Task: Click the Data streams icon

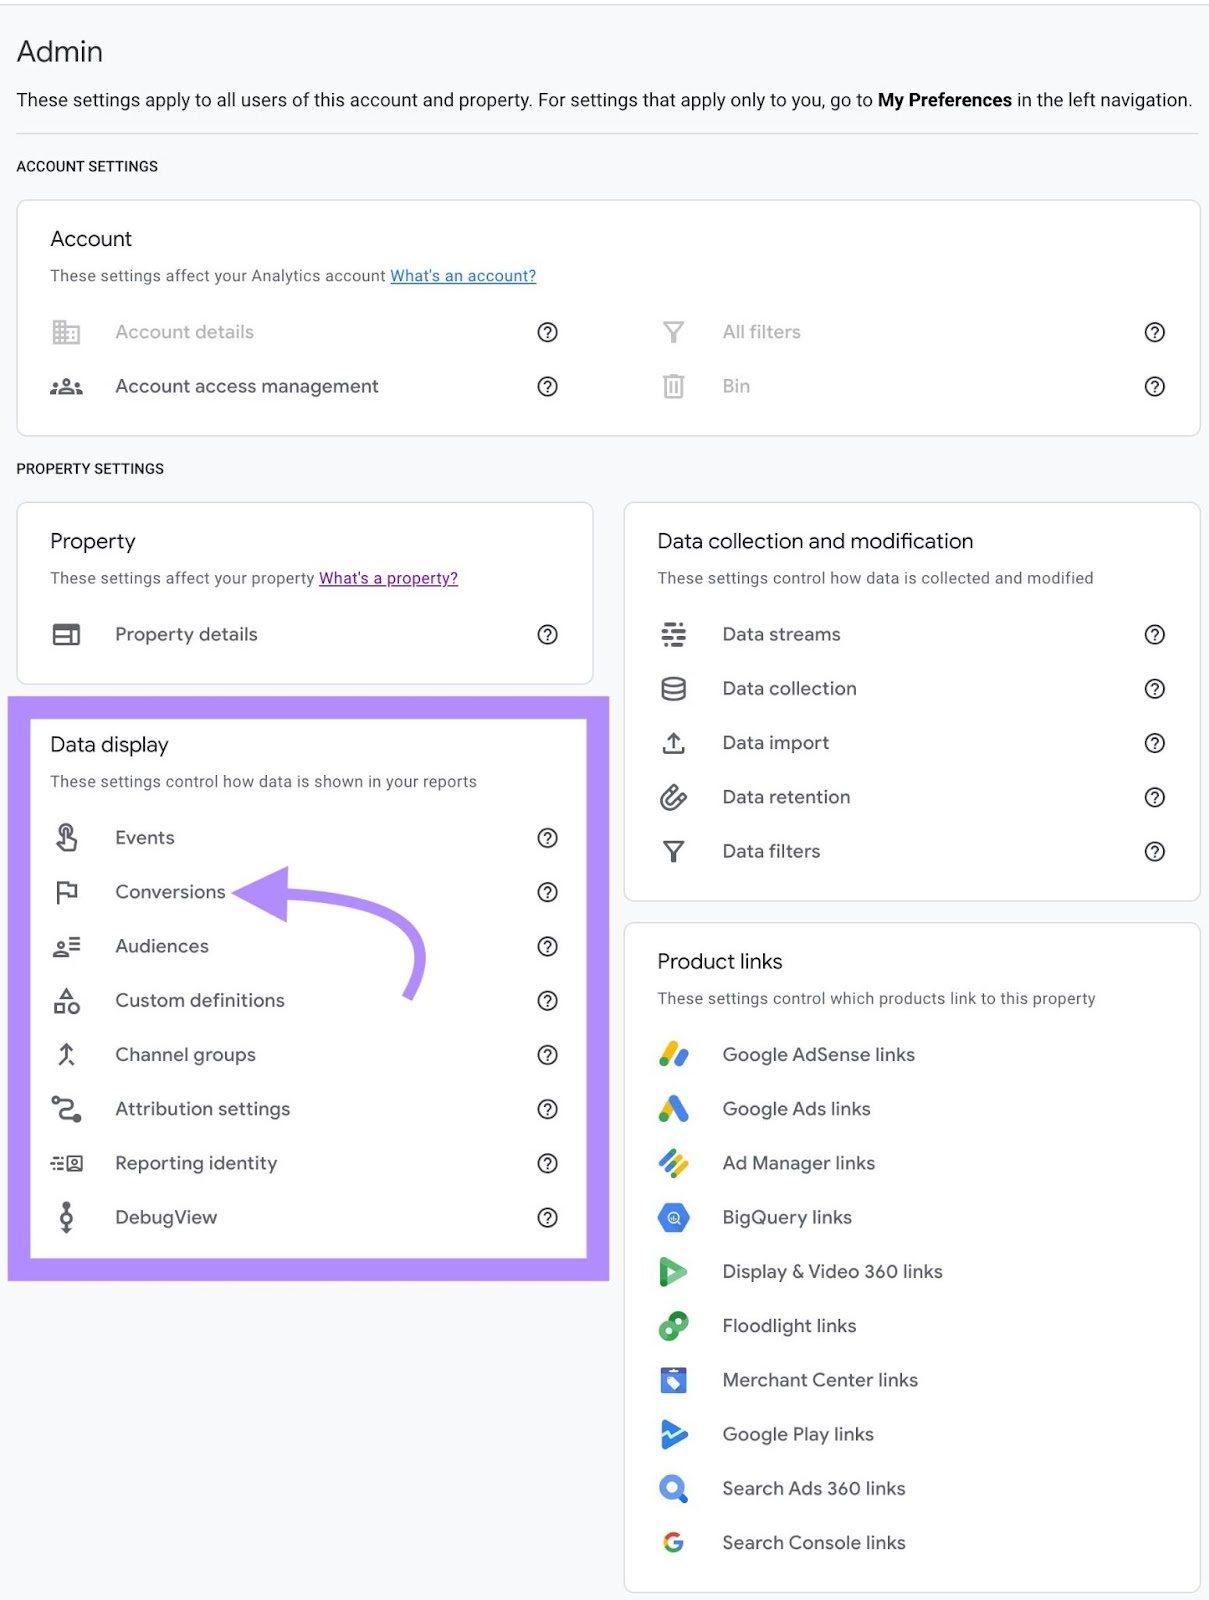Action: coord(673,635)
